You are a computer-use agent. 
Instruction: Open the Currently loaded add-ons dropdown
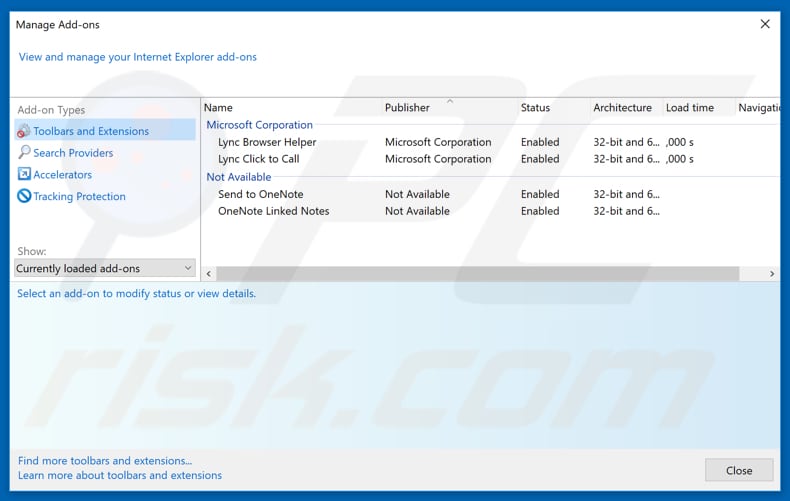105,268
